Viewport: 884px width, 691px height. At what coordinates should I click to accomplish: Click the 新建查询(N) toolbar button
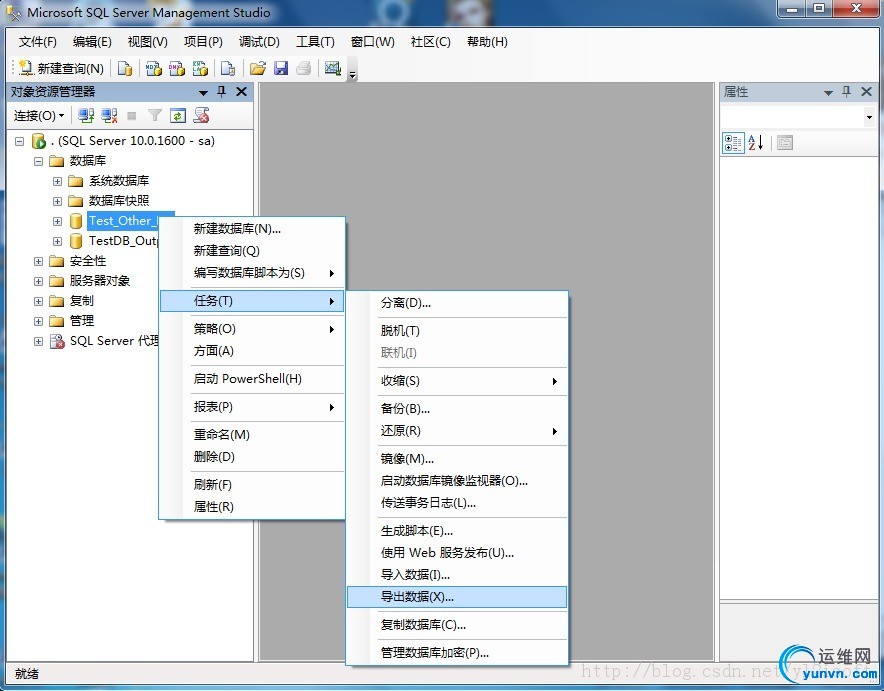(61, 69)
